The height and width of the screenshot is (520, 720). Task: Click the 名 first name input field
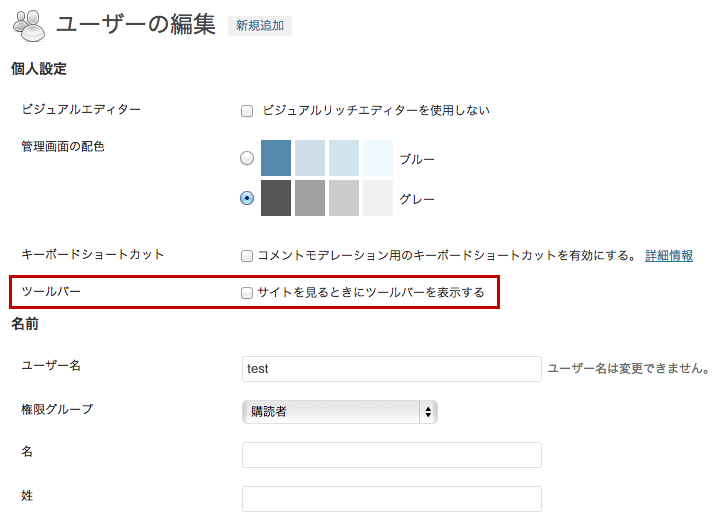392,455
